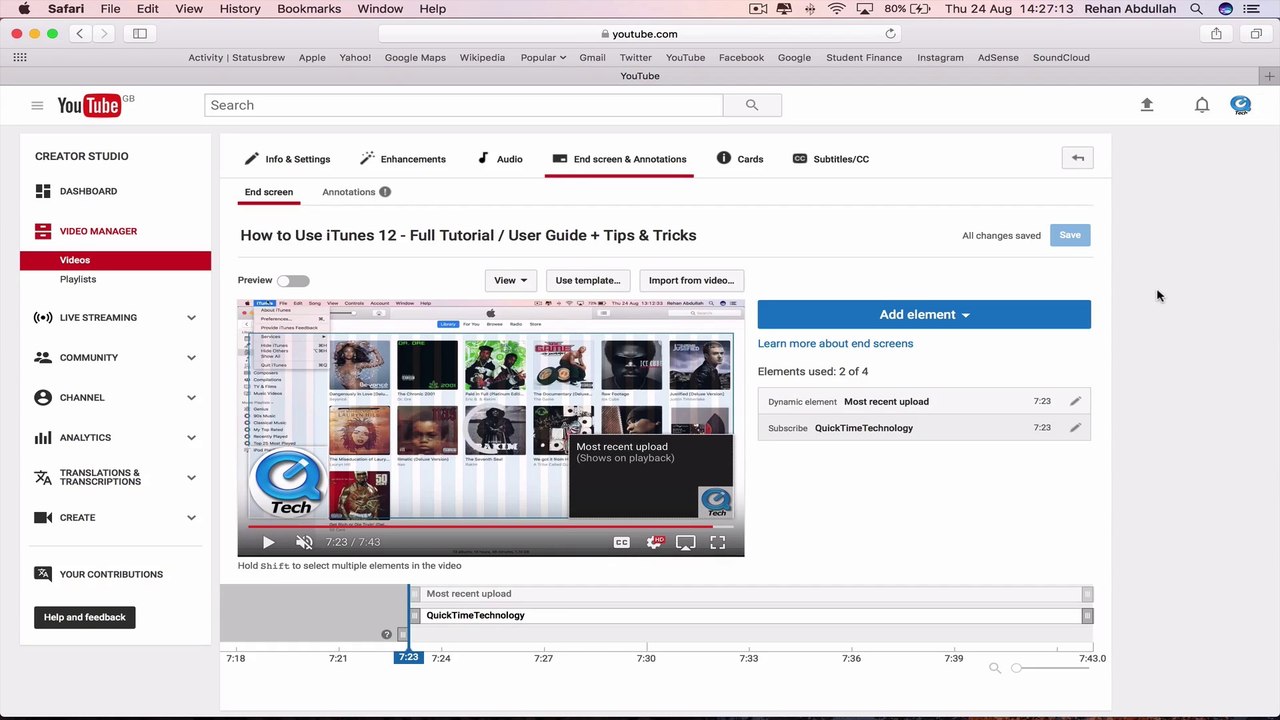Unmute the video player volume icon

(305, 542)
